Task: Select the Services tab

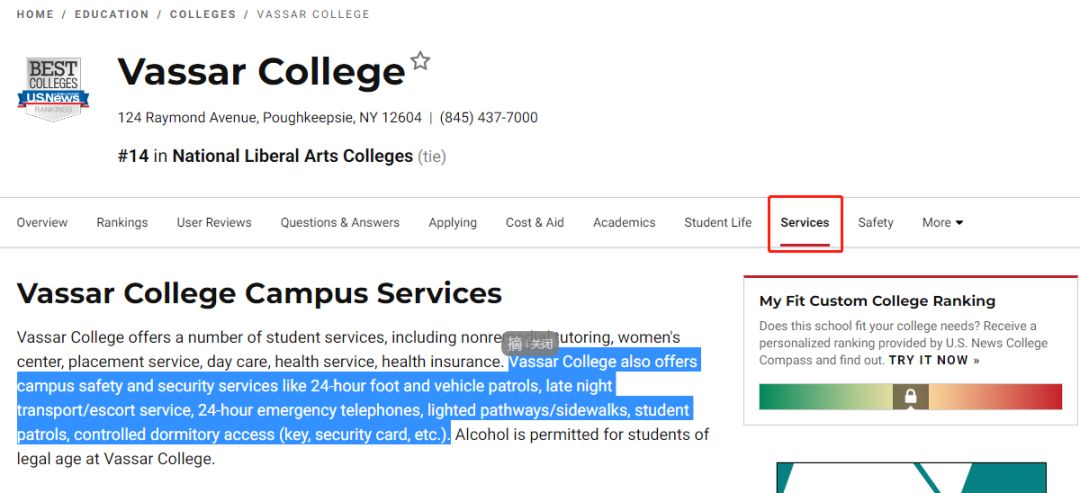Action: (804, 222)
